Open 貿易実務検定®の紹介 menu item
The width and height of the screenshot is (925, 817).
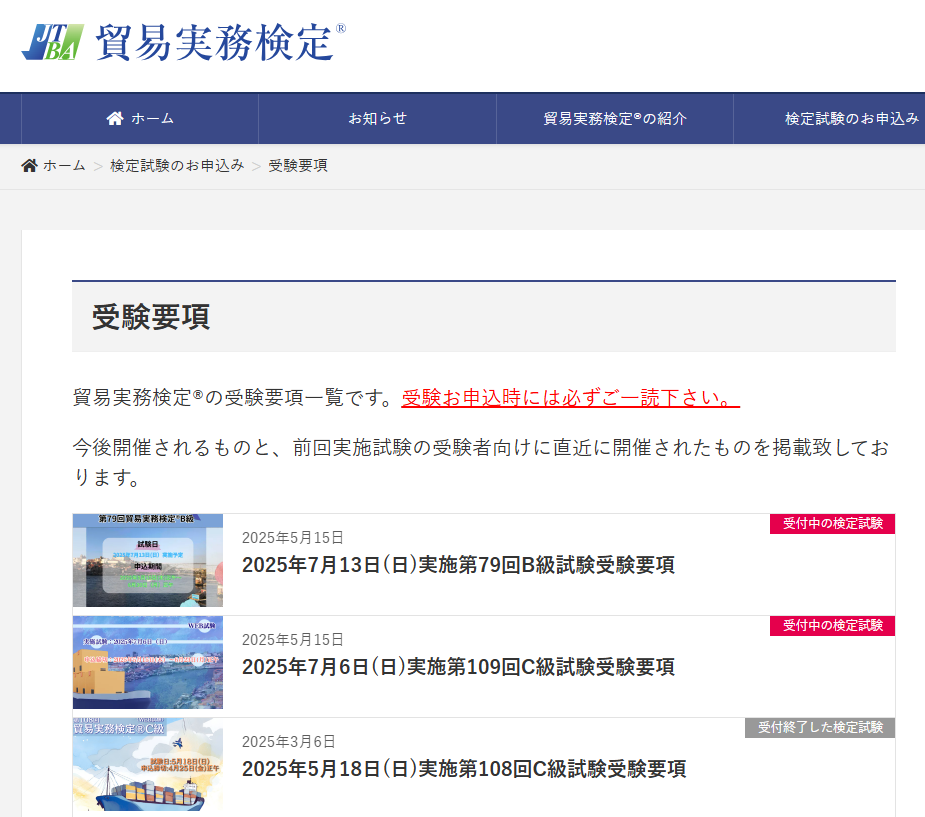615,118
